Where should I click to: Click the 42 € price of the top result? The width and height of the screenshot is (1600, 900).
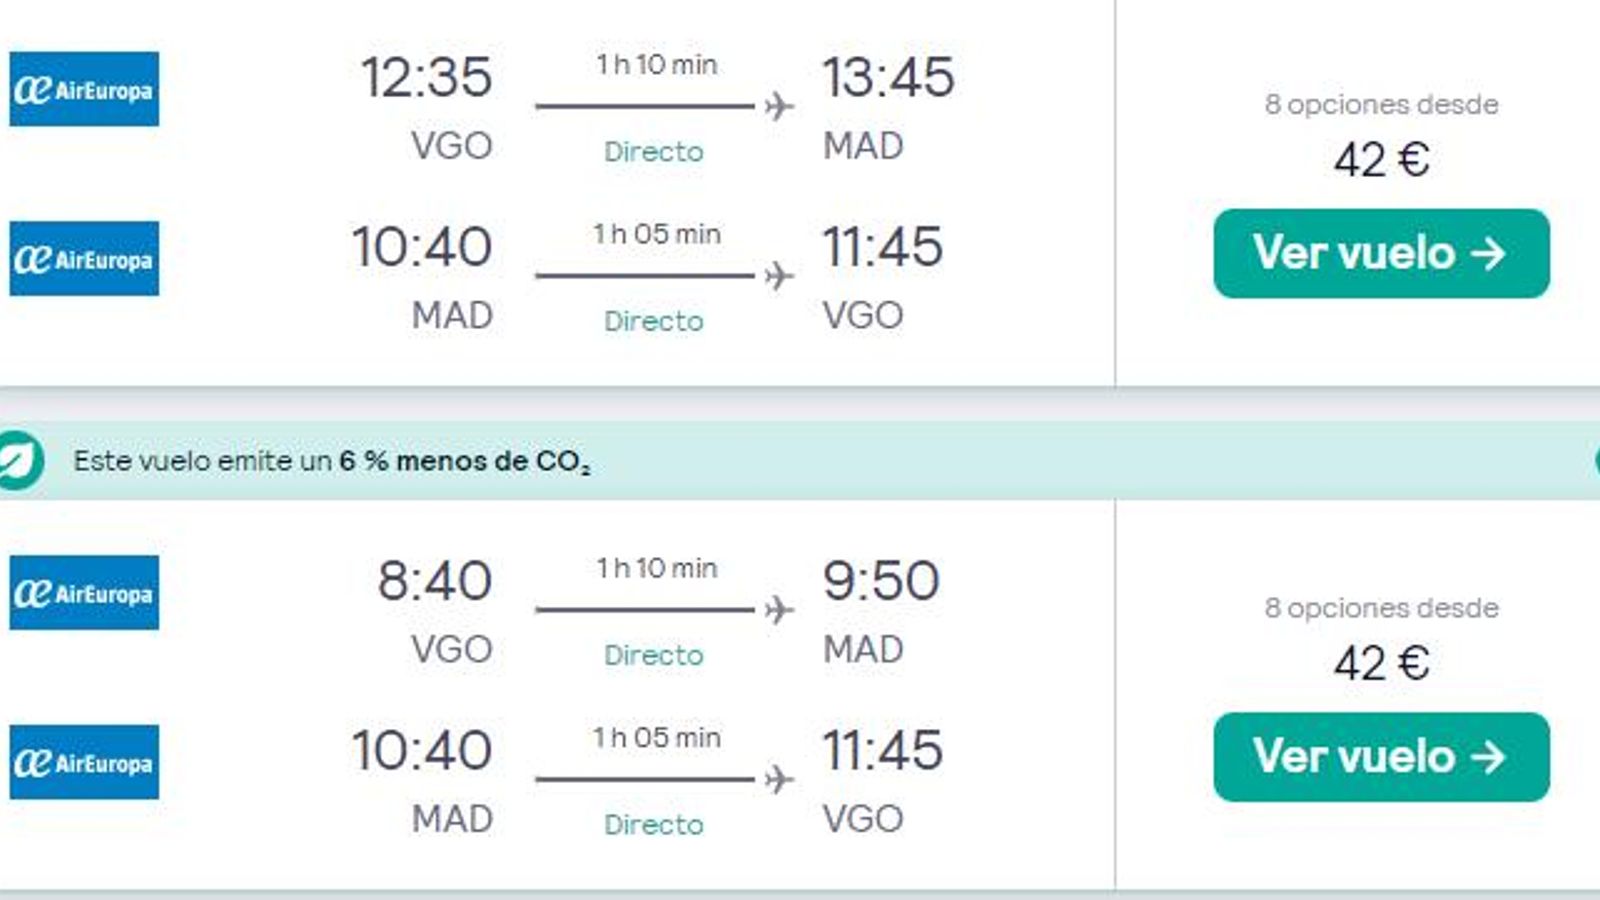[1381, 160]
